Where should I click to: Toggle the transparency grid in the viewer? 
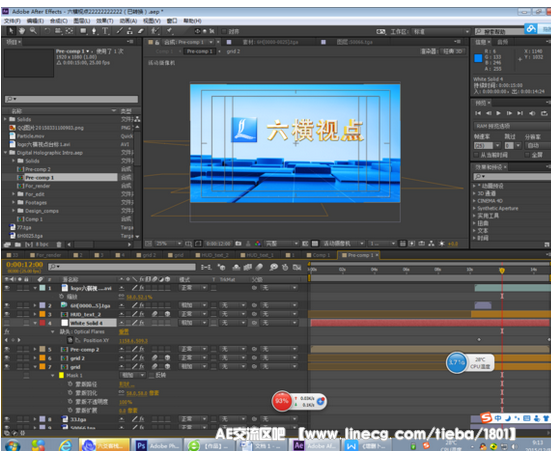315,243
